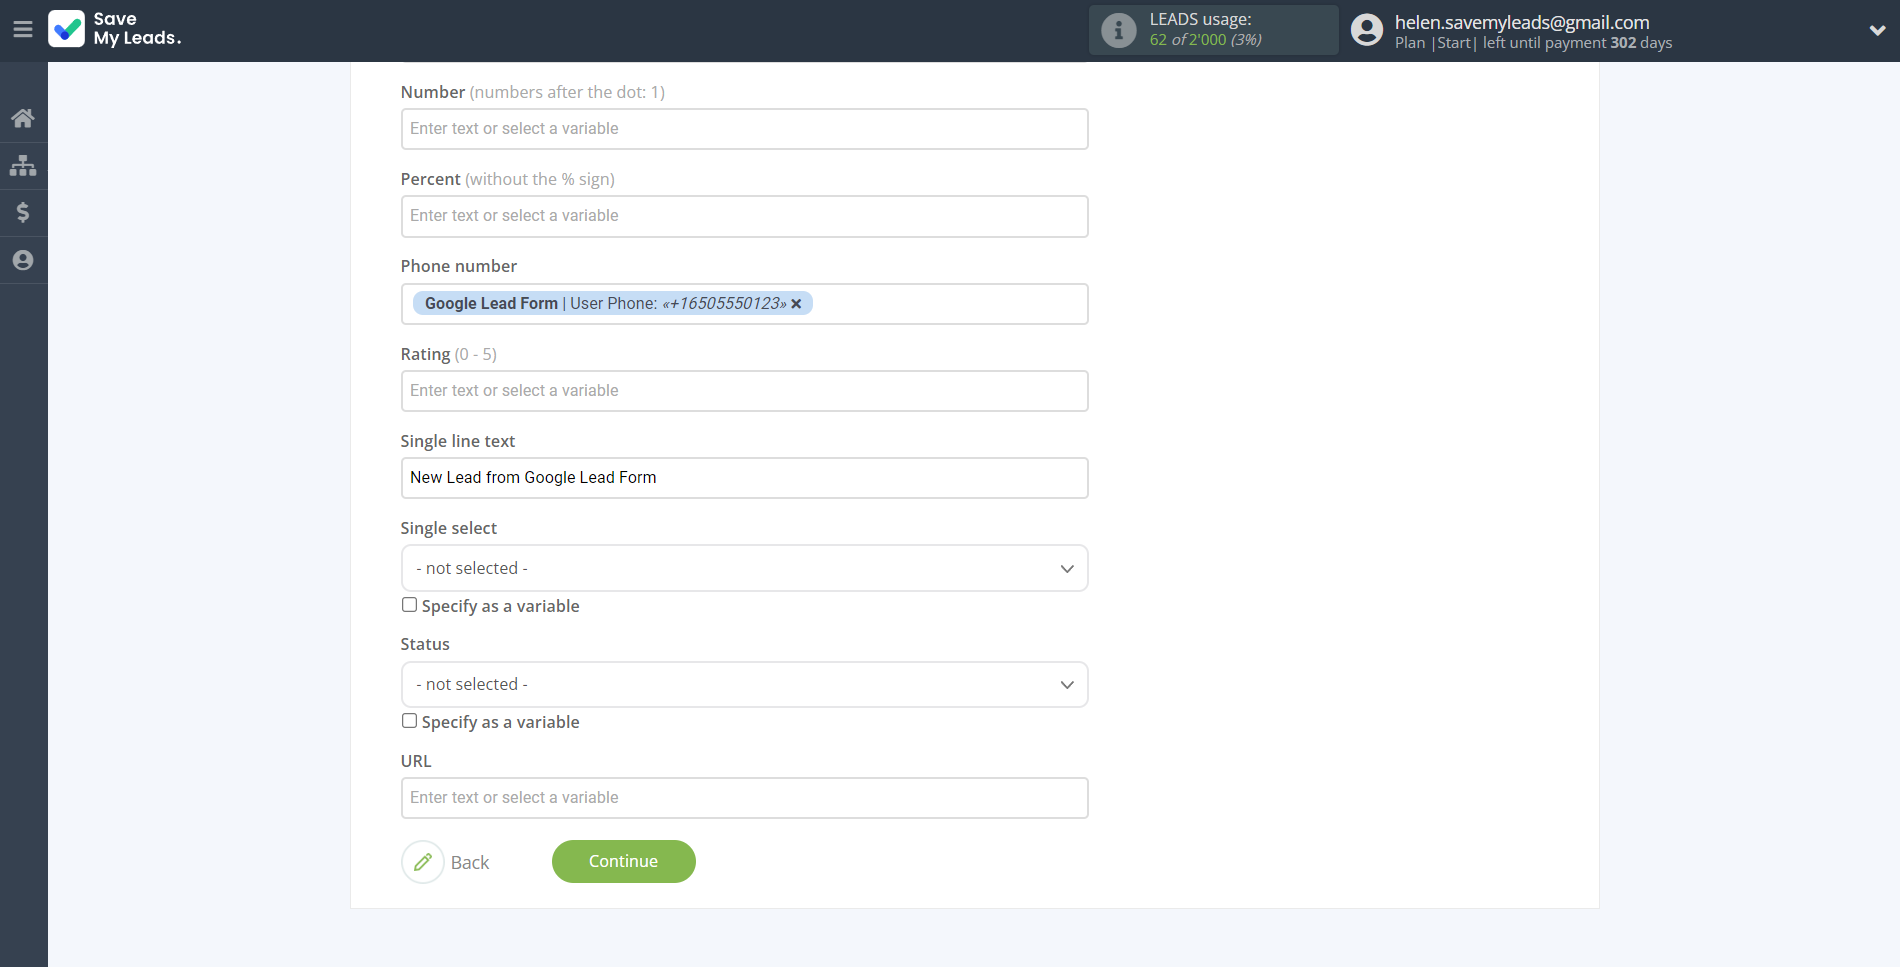The height and width of the screenshot is (967, 1900).
Task: Click inside the Phone number field
Action: pyautogui.click(x=744, y=304)
